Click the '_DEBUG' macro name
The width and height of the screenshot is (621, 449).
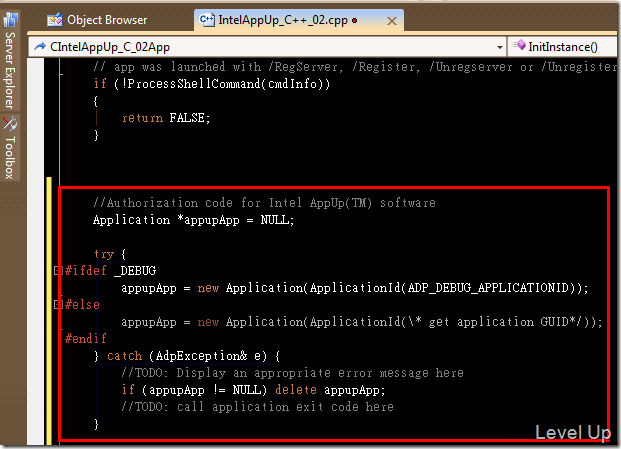[135, 271]
